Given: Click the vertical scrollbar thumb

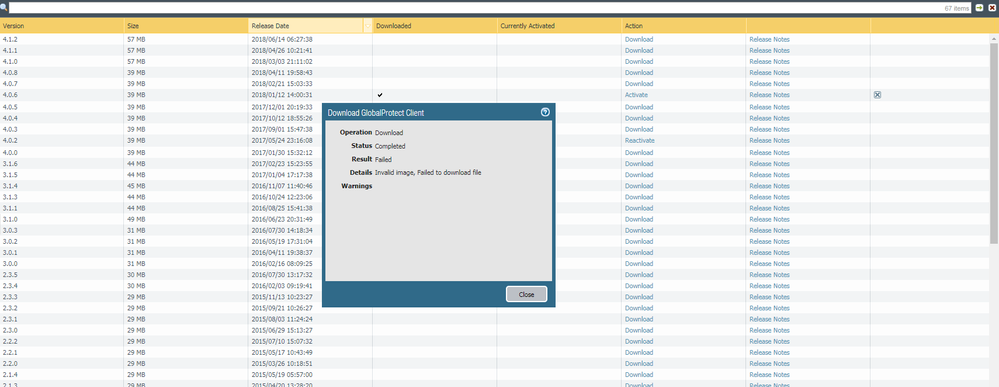Looking at the screenshot, I should pyautogui.click(x=994, y=143).
